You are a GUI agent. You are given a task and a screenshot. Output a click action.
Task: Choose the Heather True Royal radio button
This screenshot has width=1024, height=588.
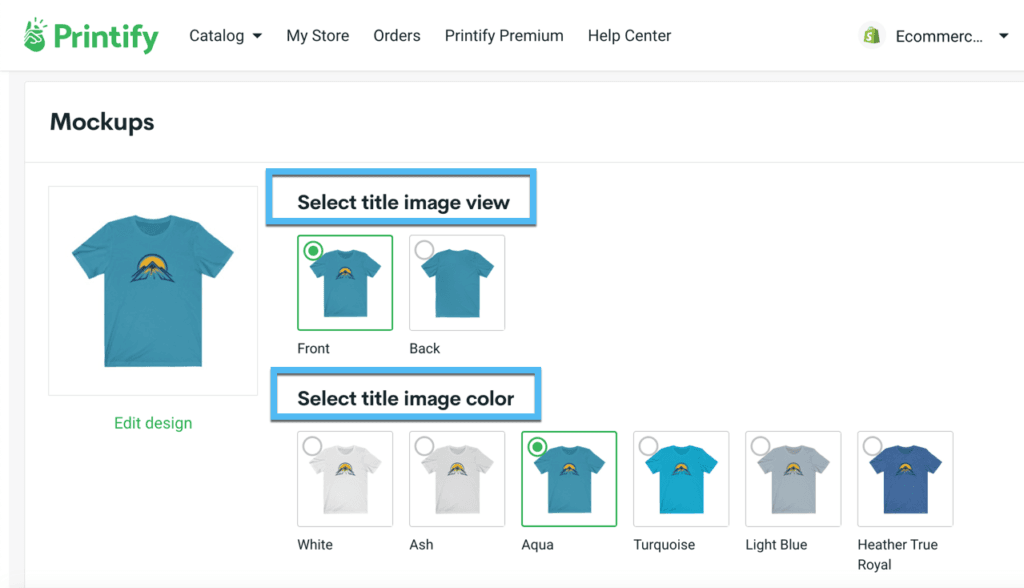point(872,446)
